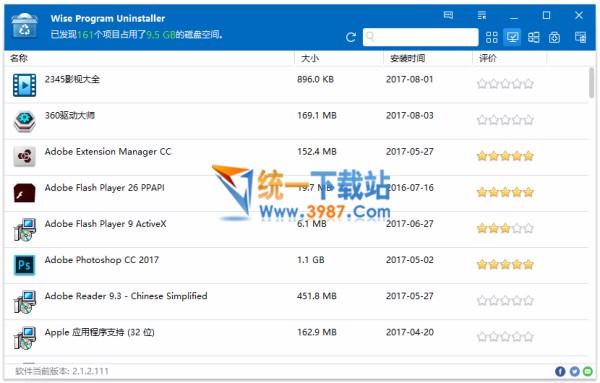Select the 360驱动大师 program name

click(x=70, y=115)
